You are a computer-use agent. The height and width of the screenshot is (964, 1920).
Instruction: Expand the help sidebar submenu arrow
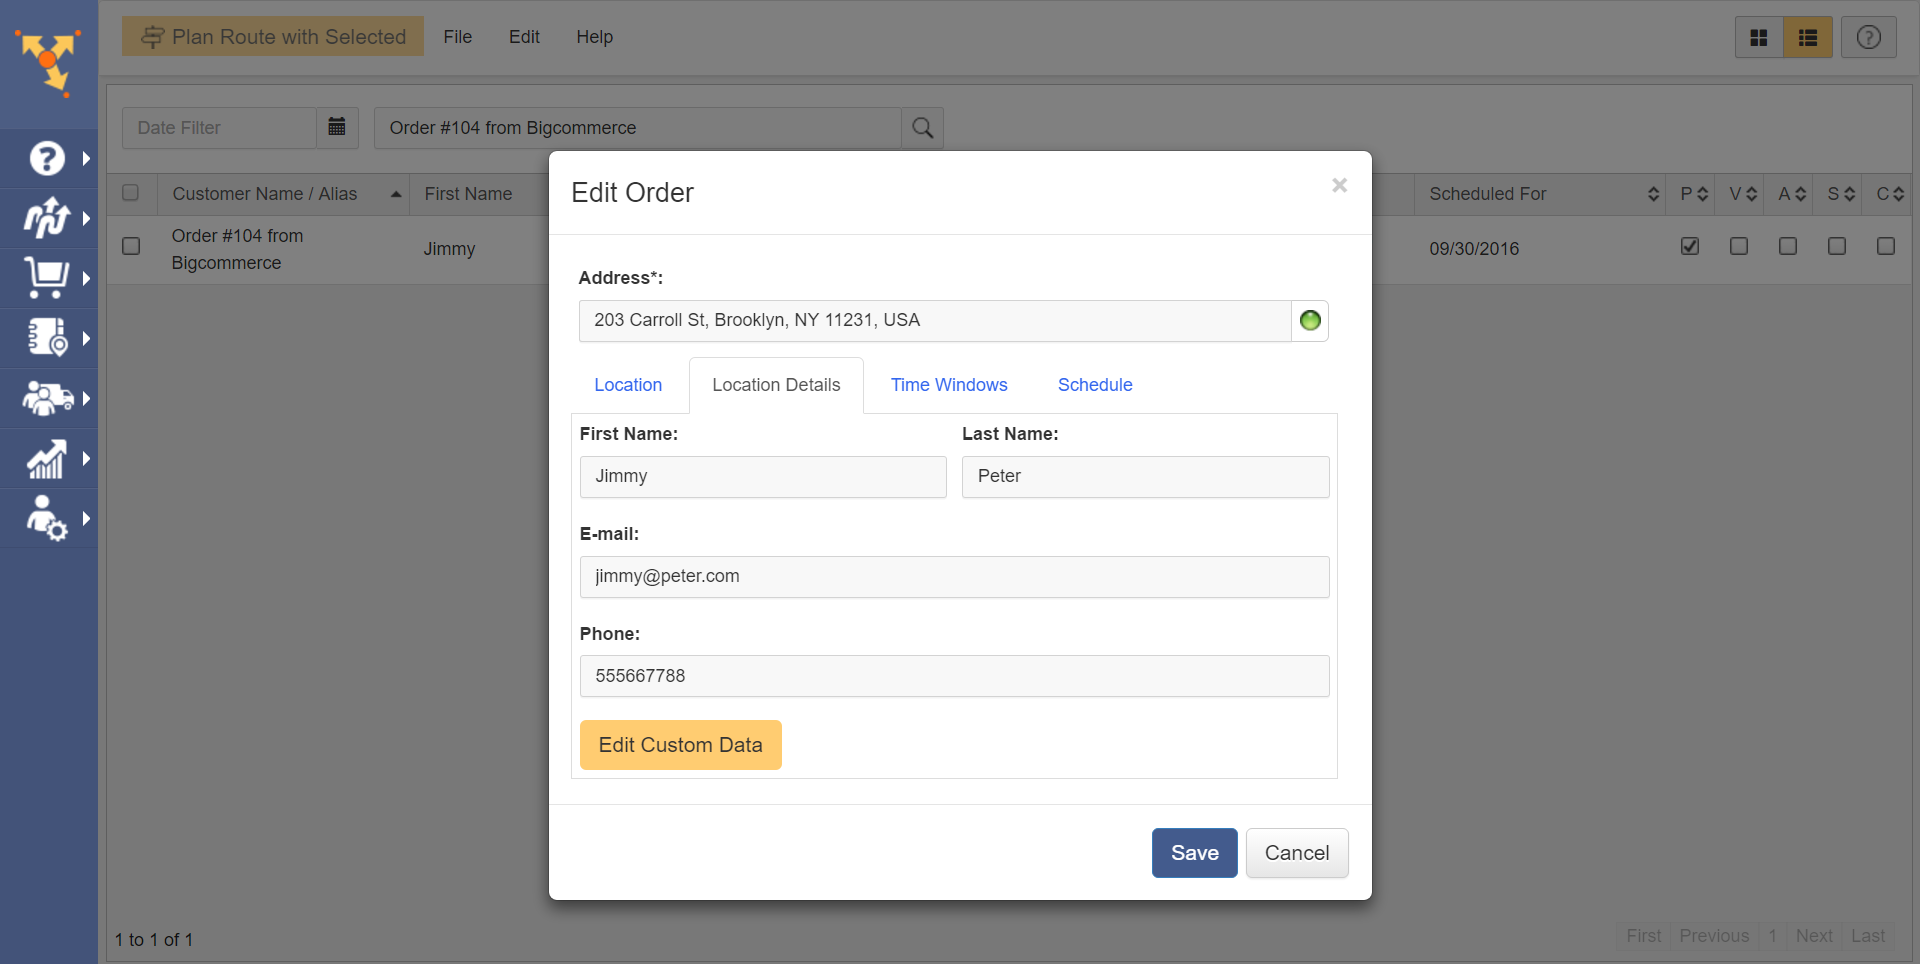tap(86, 158)
